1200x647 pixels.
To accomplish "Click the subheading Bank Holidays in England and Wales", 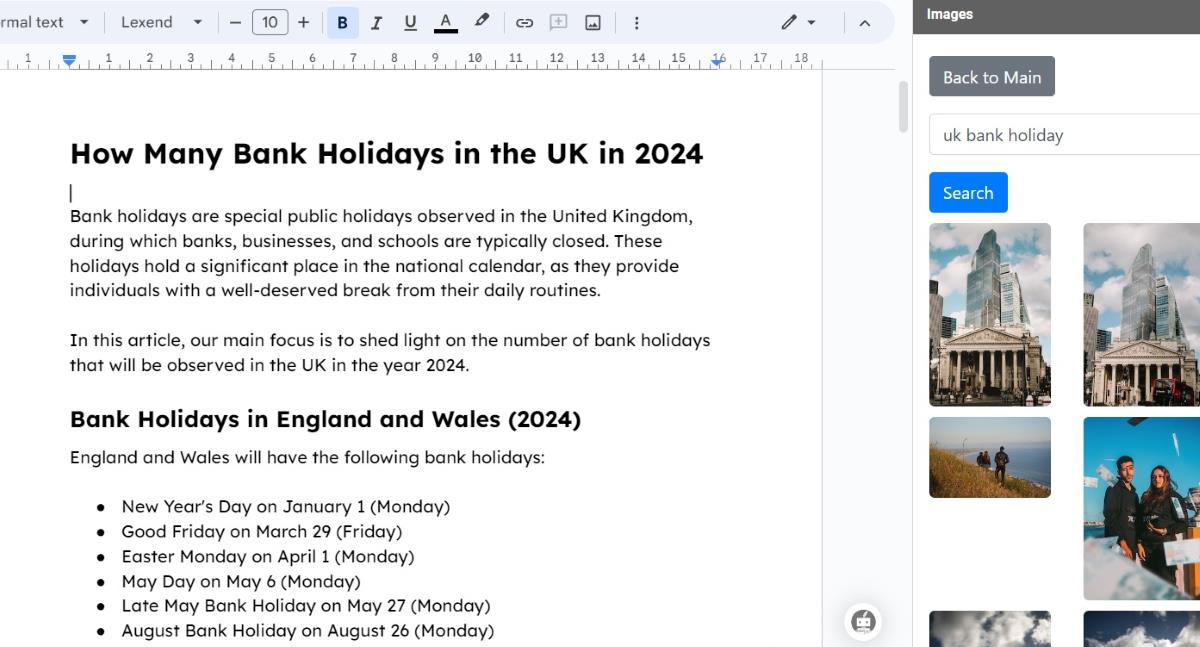I will [325, 419].
